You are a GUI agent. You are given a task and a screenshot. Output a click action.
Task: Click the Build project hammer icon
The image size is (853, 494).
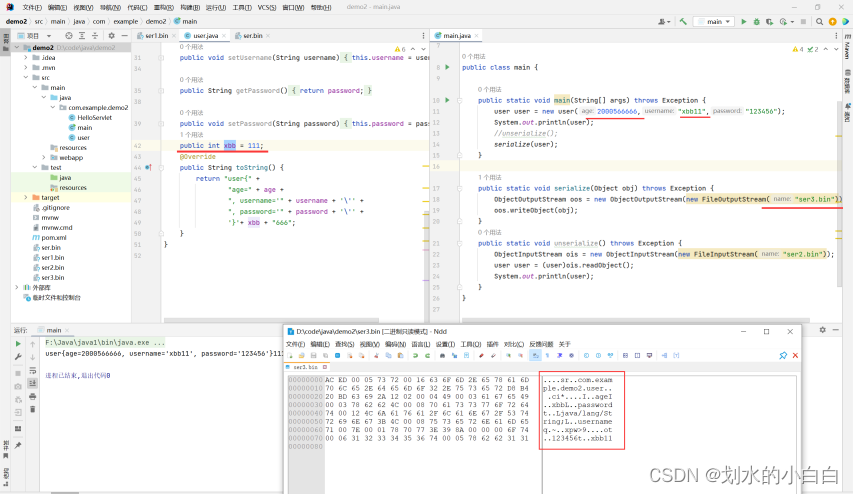683,21
